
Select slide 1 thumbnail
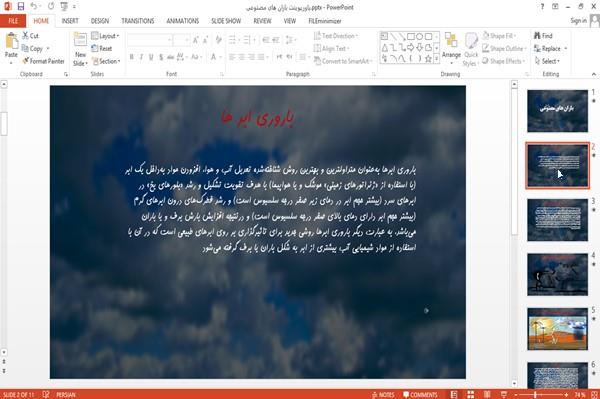(558, 111)
